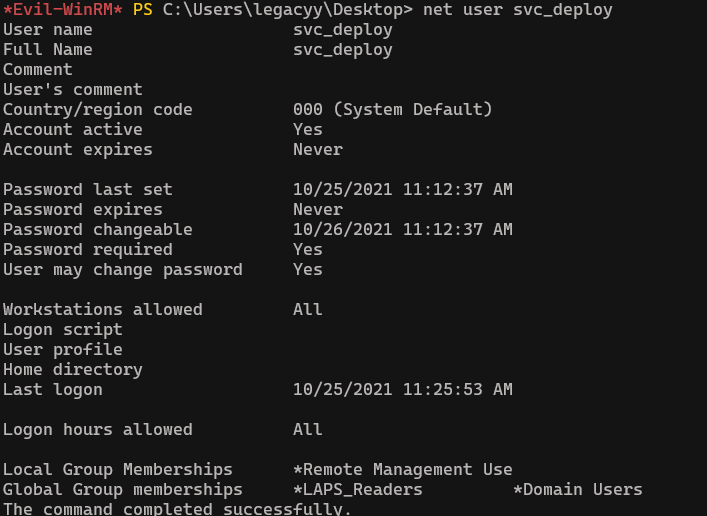707x516 pixels.
Task: Click the 'Account expires' Never value
Action: (317, 150)
